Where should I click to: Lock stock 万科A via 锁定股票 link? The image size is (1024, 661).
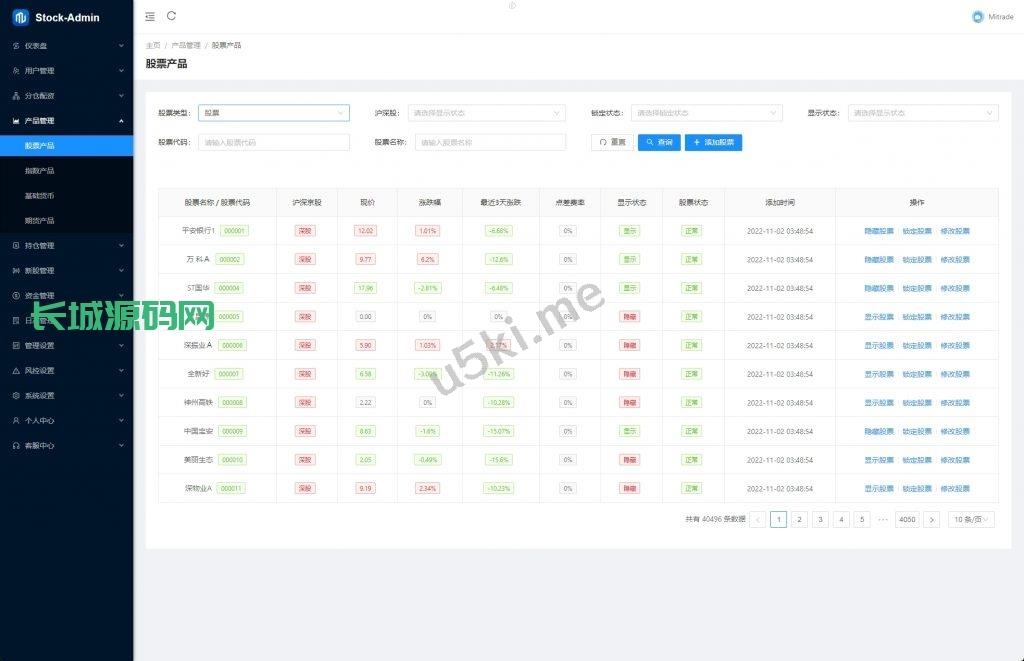tap(916, 259)
